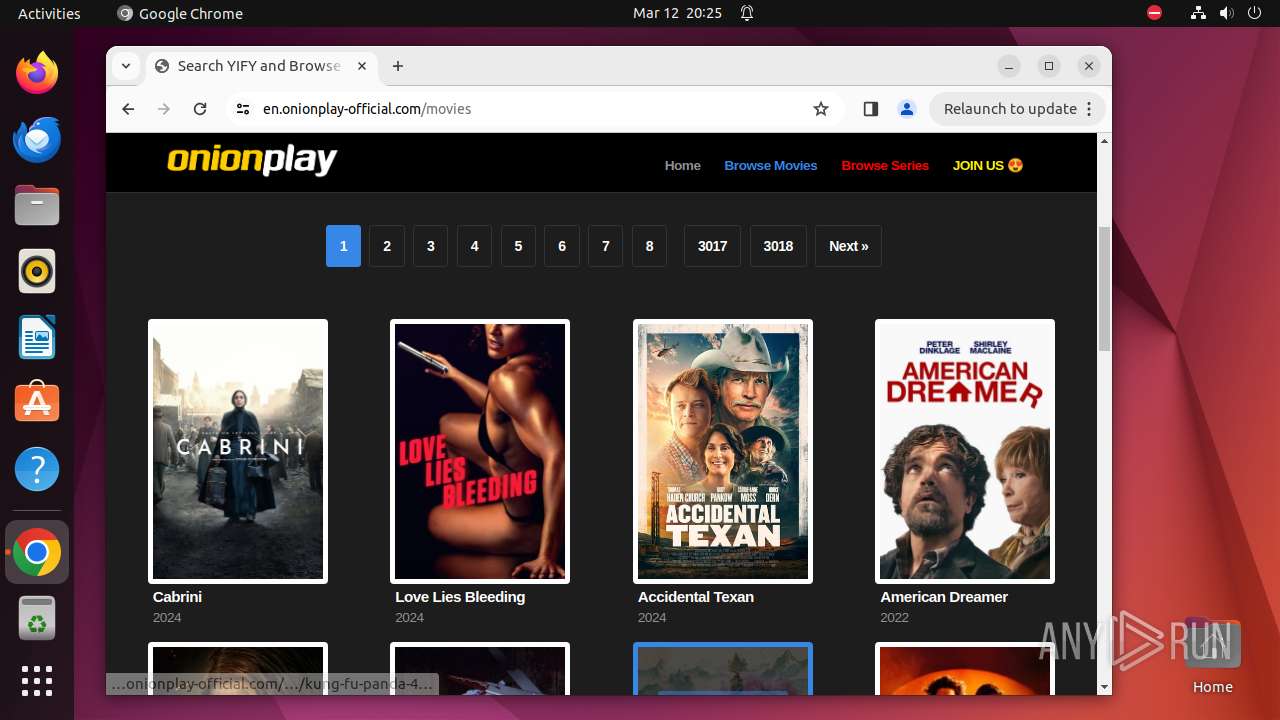Close the Search YIFY tab
Image resolution: width=1280 pixels, height=720 pixels.
(362, 66)
